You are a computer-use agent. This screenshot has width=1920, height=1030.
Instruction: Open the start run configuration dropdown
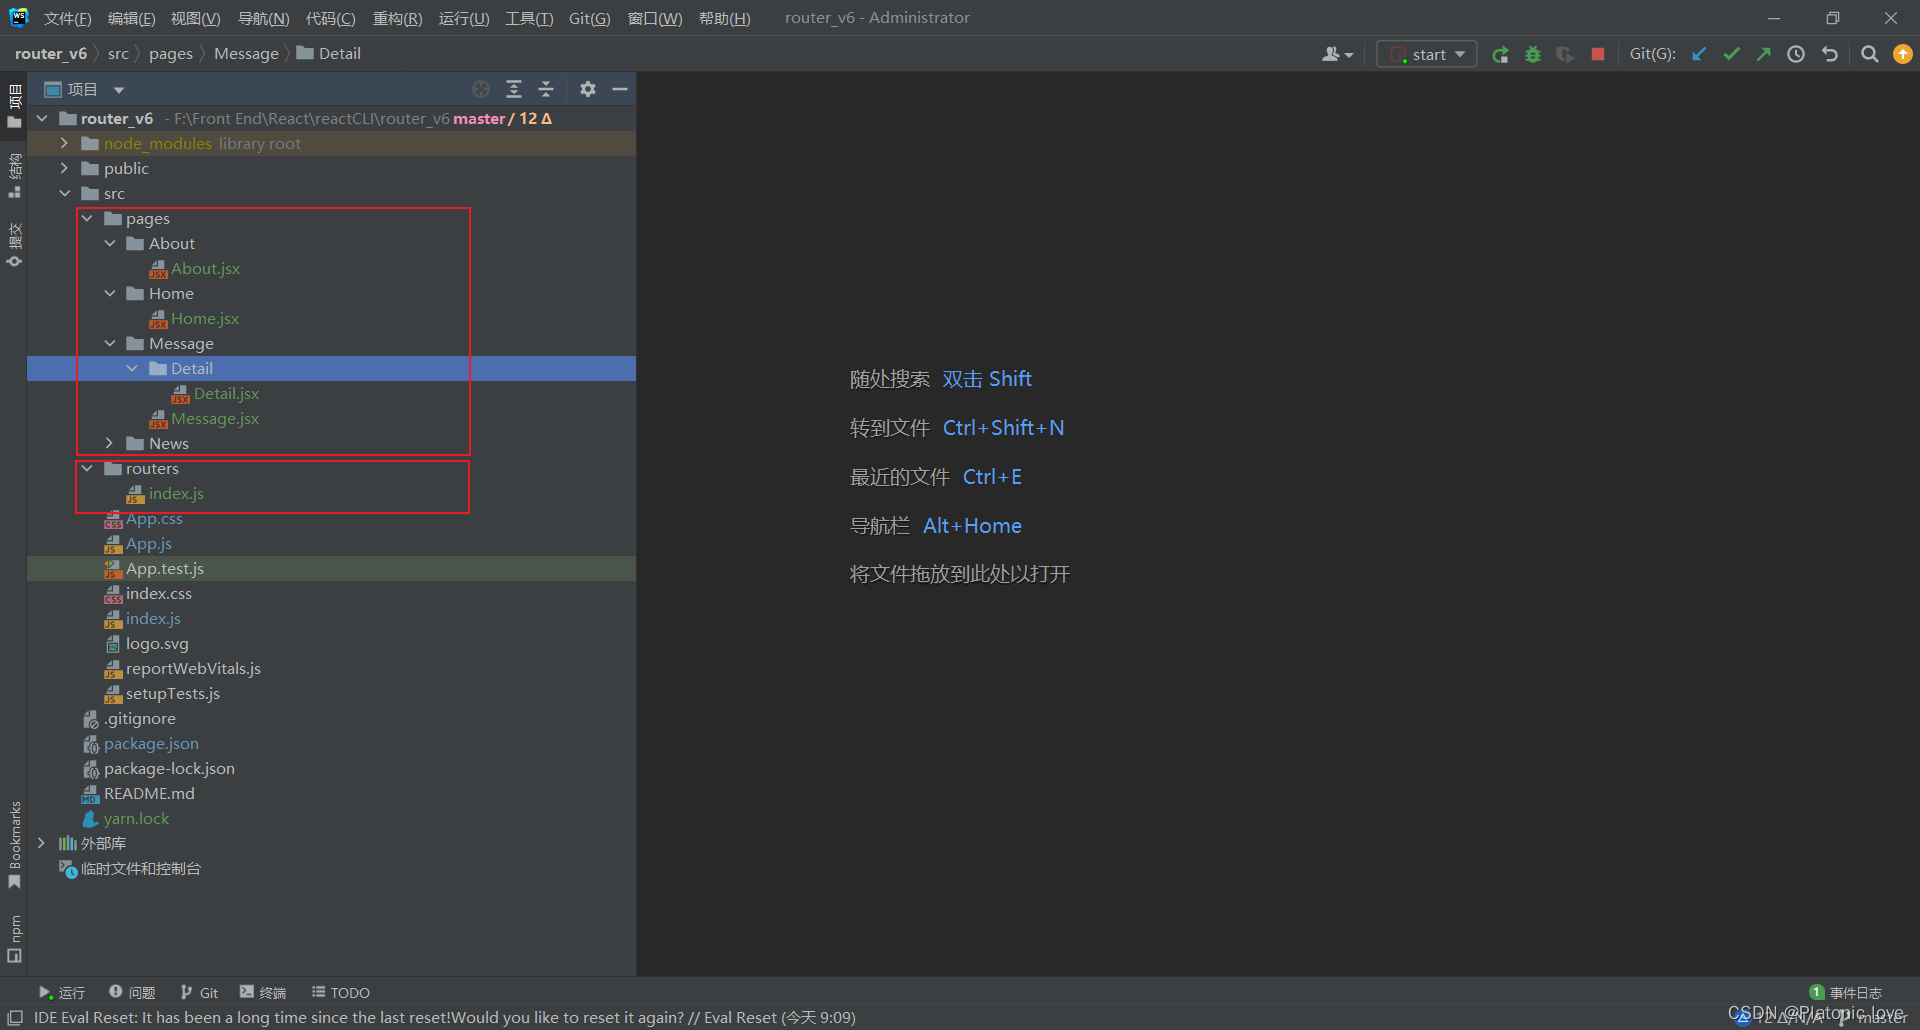tap(1427, 54)
